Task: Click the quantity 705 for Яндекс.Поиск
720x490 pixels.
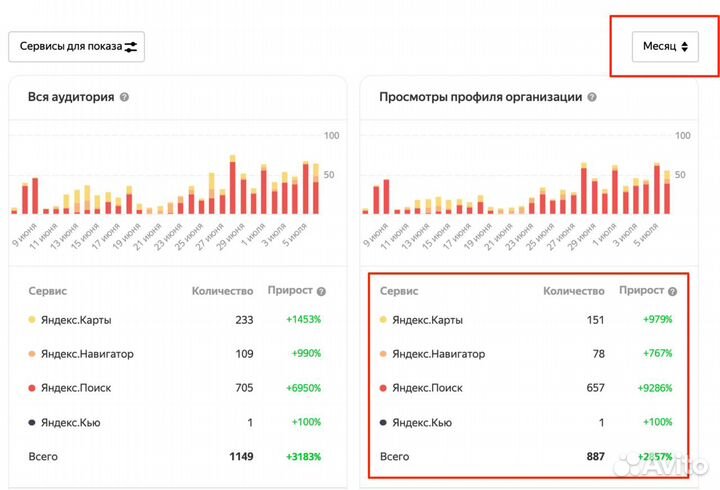Action: pos(244,388)
